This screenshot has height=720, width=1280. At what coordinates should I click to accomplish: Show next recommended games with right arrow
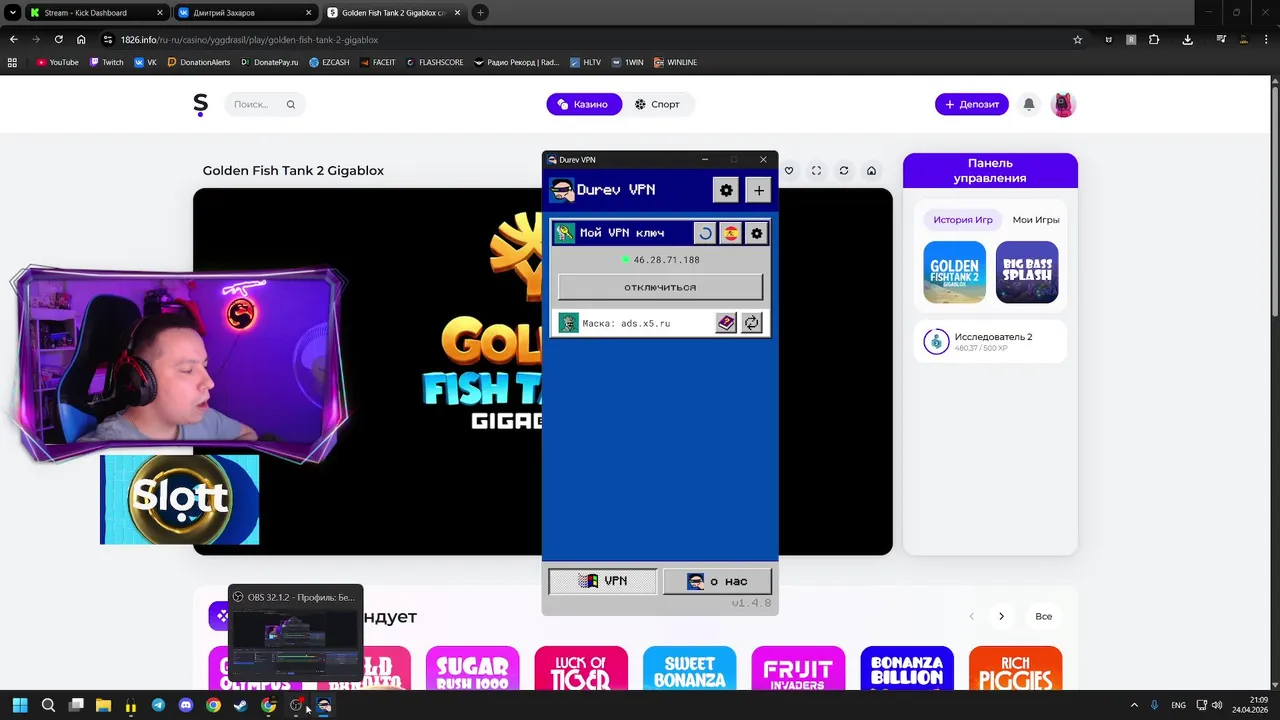click(1001, 616)
